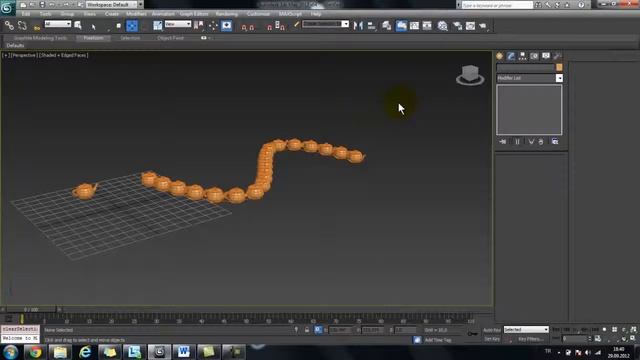Open the Customize menu

click(x=258, y=14)
